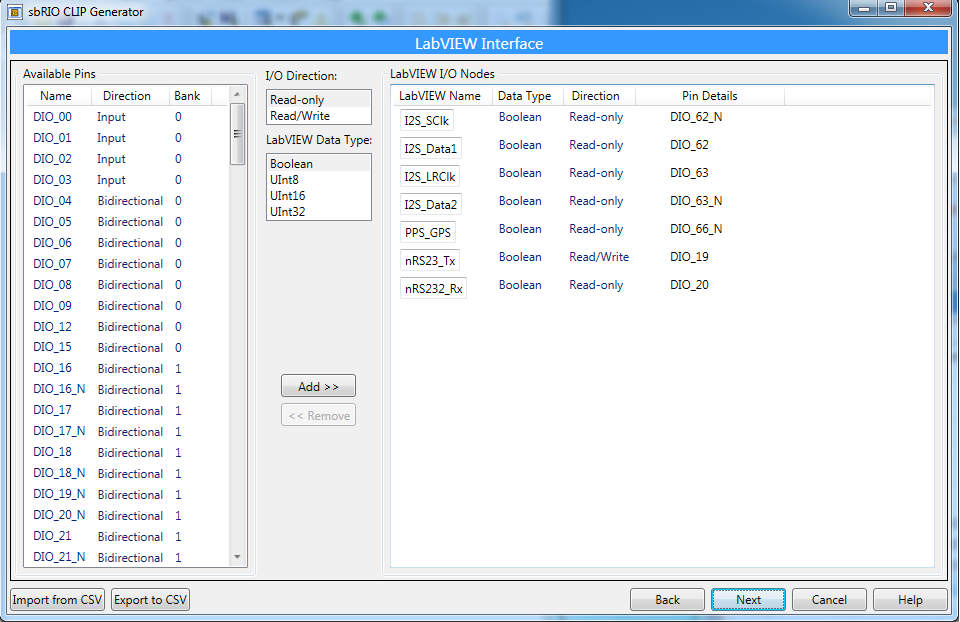Edit the I2S_Data2 LabVIEW name field
The width and height of the screenshot is (960, 622).
pyautogui.click(x=430, y=204)
